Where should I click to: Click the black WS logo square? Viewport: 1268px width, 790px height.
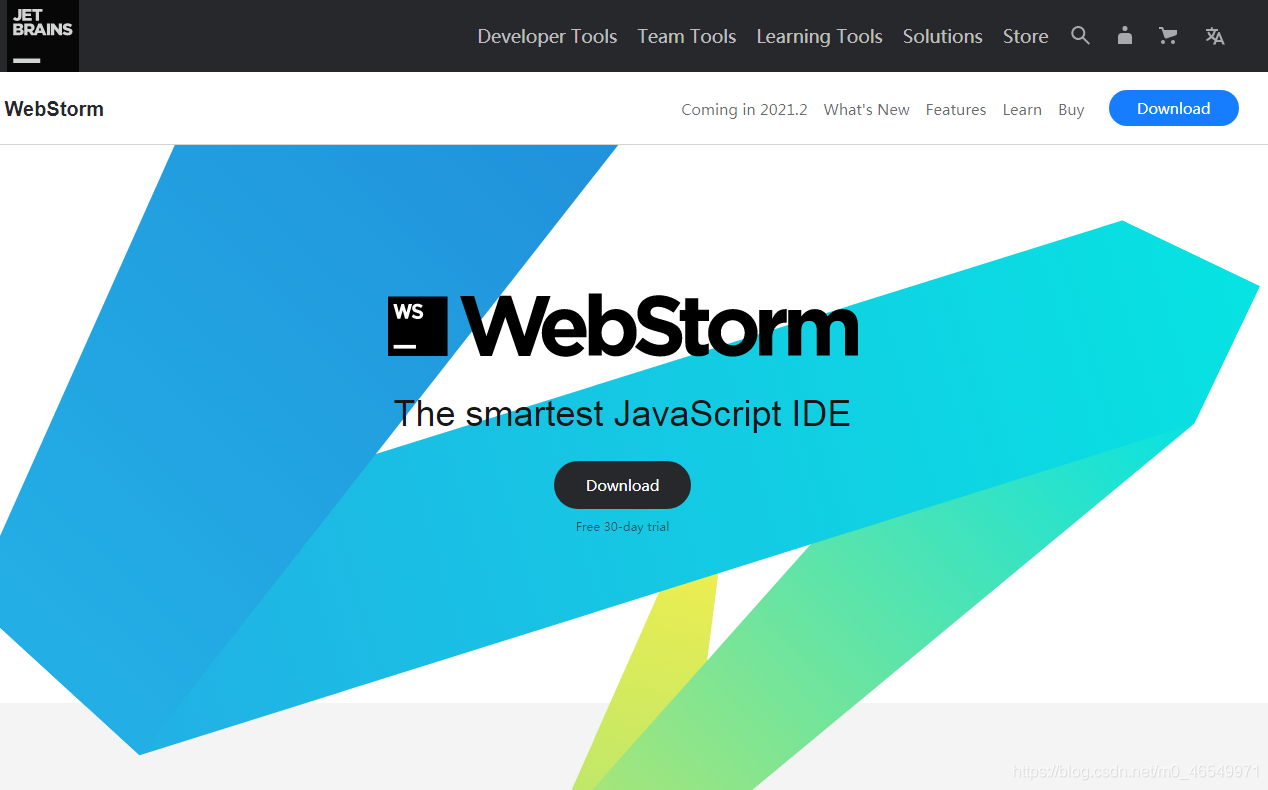click(x=417, y=326)
